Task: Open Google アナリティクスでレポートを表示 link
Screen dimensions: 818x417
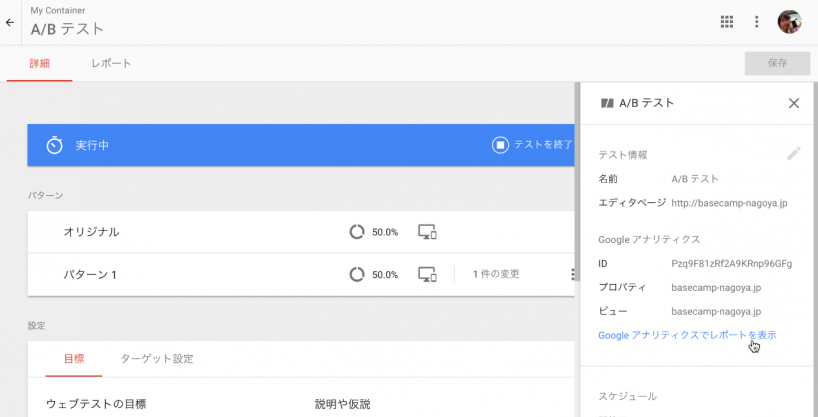Action: [x=686, y=335]
